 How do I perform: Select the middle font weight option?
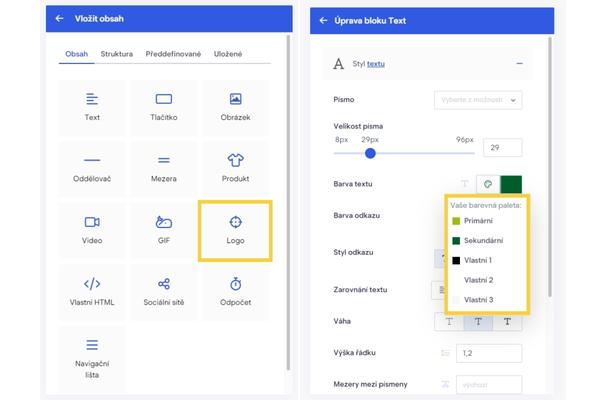coord(478,321)
